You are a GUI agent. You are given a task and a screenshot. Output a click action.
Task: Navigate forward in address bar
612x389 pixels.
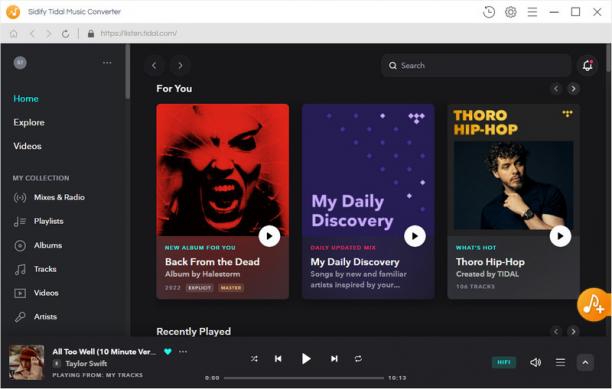tap(49, 34)
